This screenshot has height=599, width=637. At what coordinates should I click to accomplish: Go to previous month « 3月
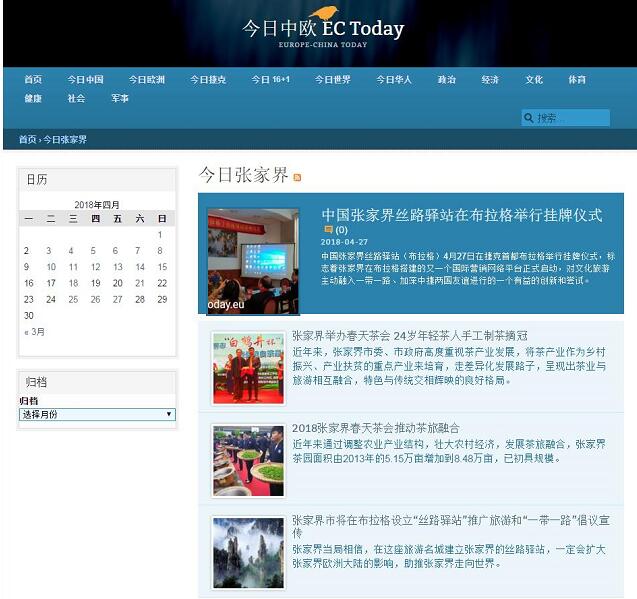[x=34, y=332]
